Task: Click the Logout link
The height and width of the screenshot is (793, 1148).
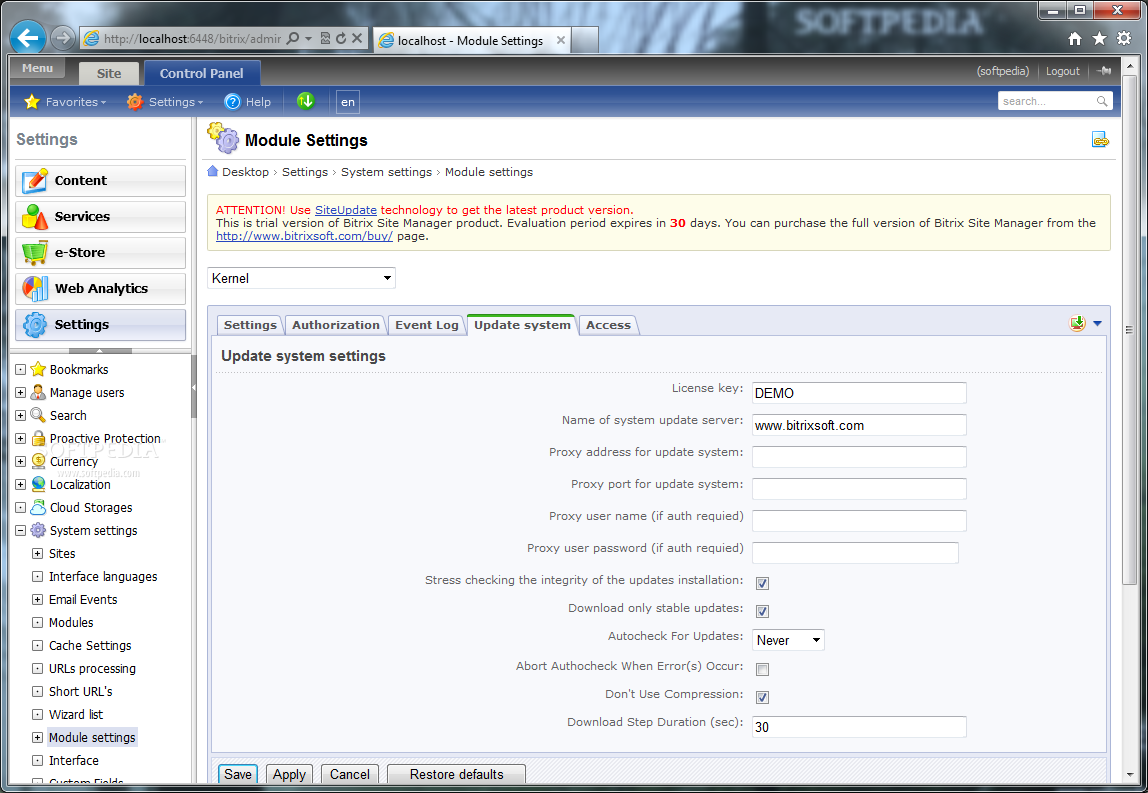Action: point(1062,71)
